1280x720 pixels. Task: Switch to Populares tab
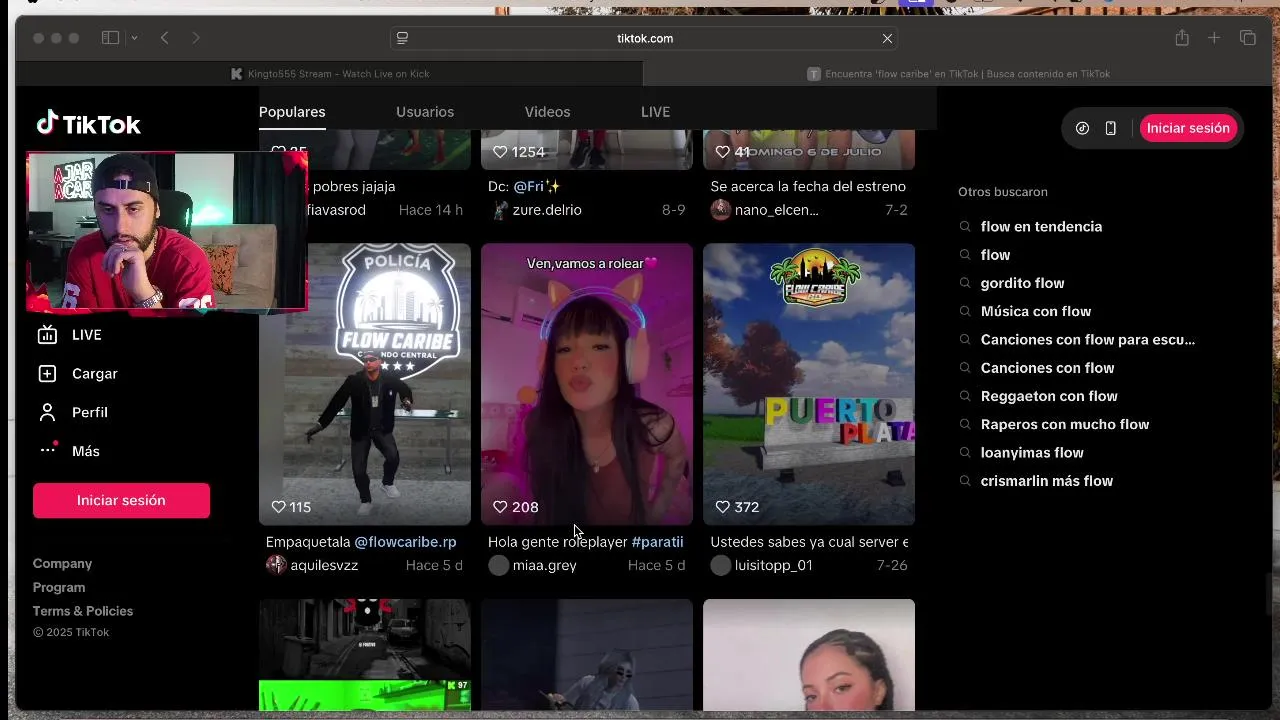[292, 112]
